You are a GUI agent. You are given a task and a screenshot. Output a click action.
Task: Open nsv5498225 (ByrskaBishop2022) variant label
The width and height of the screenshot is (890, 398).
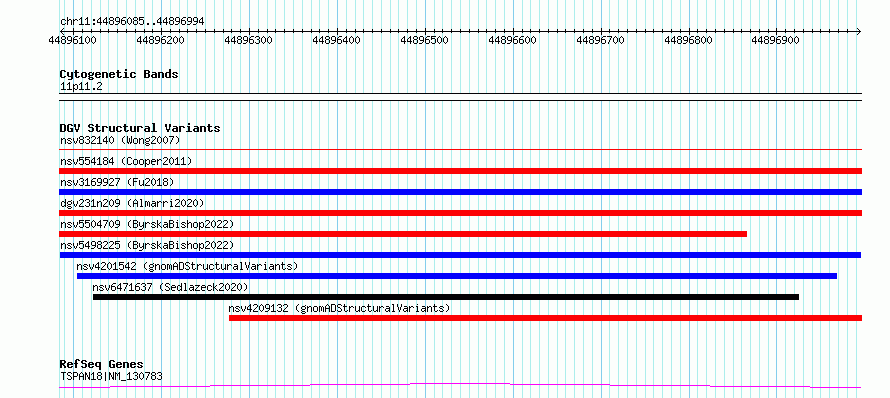(147, 245)
